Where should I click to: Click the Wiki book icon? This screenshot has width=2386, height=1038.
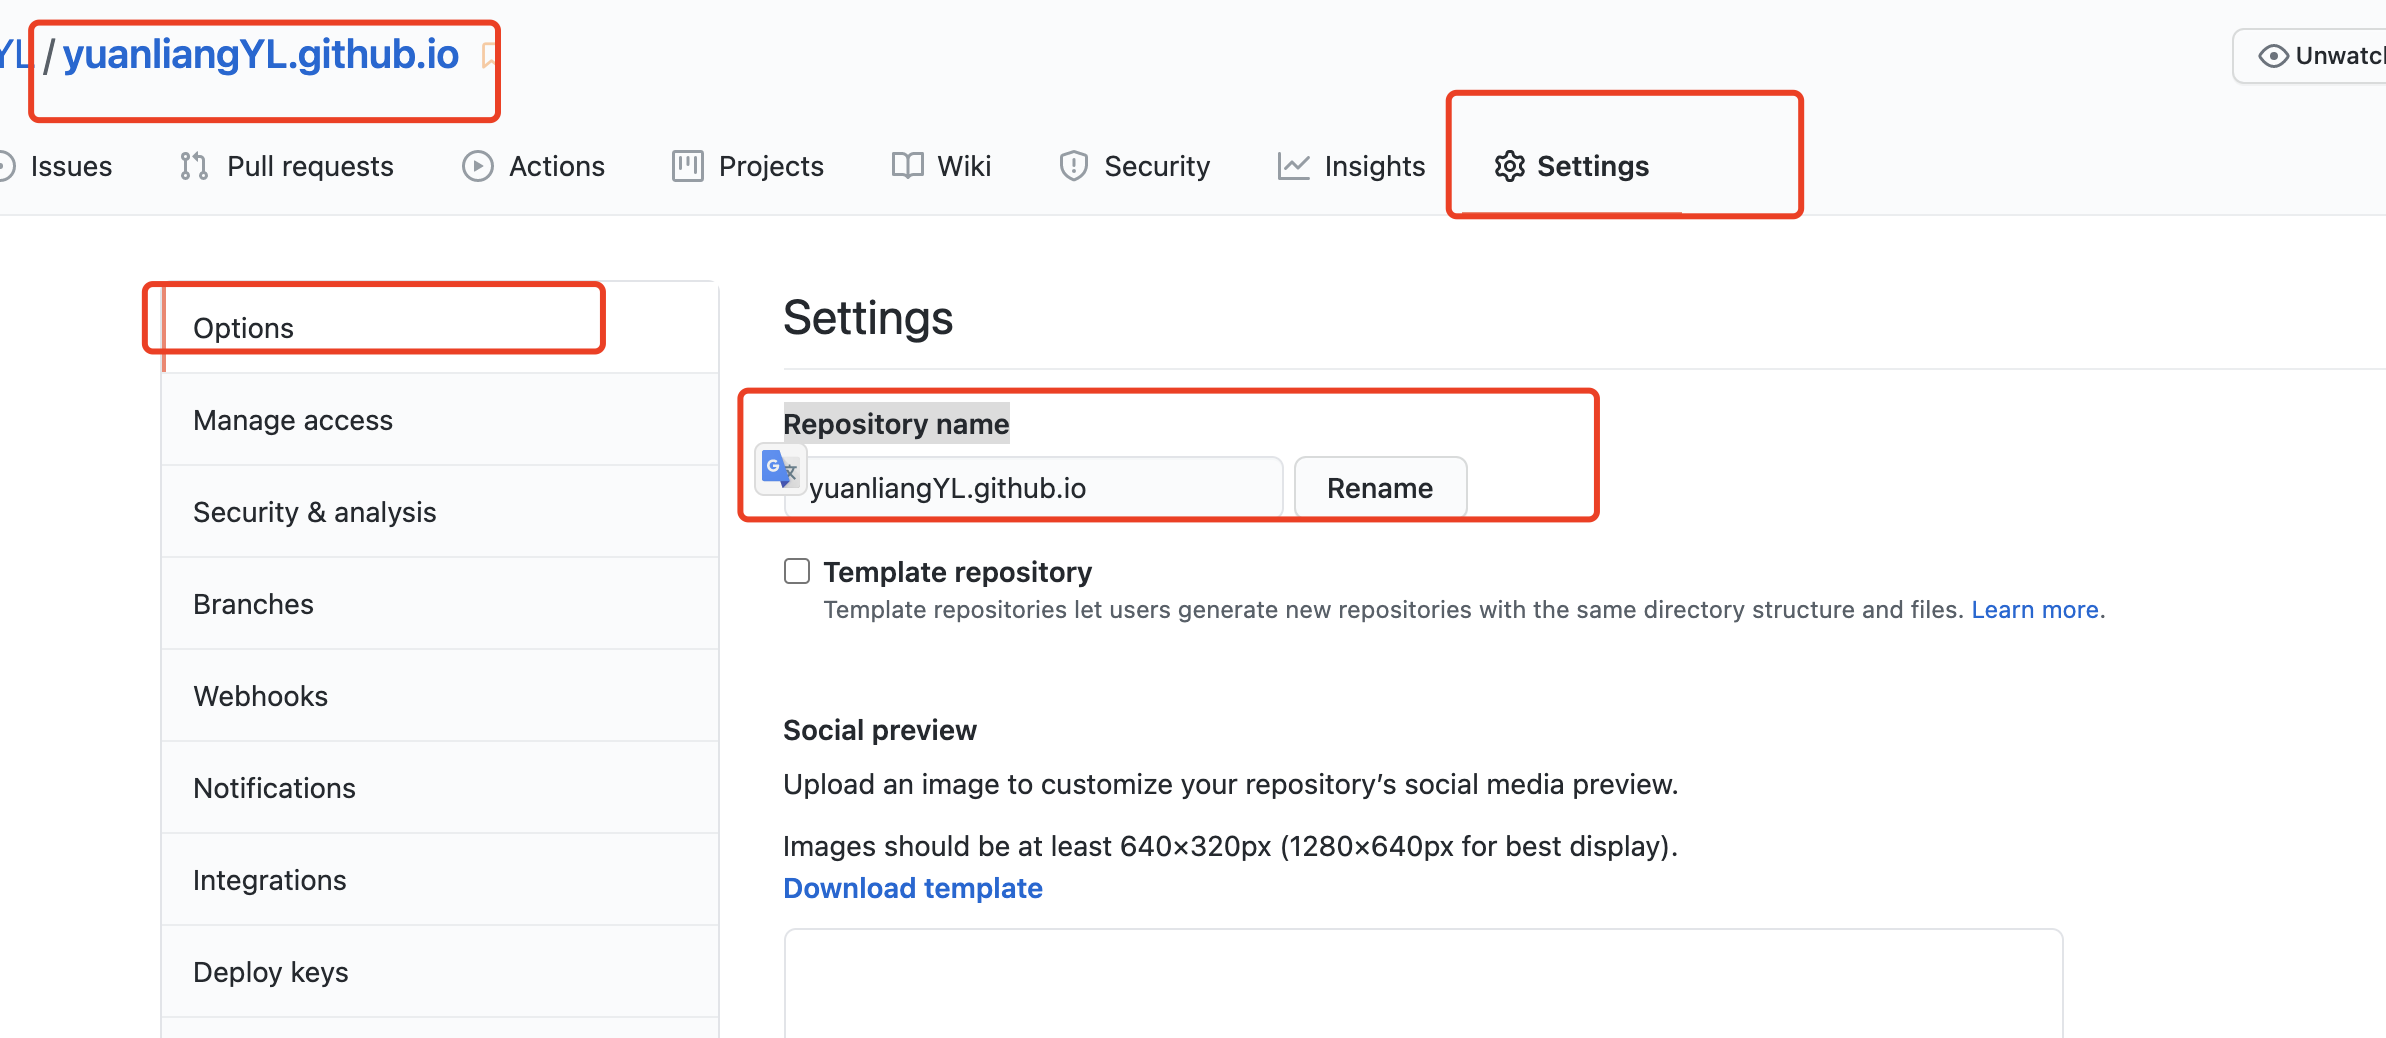907,166
